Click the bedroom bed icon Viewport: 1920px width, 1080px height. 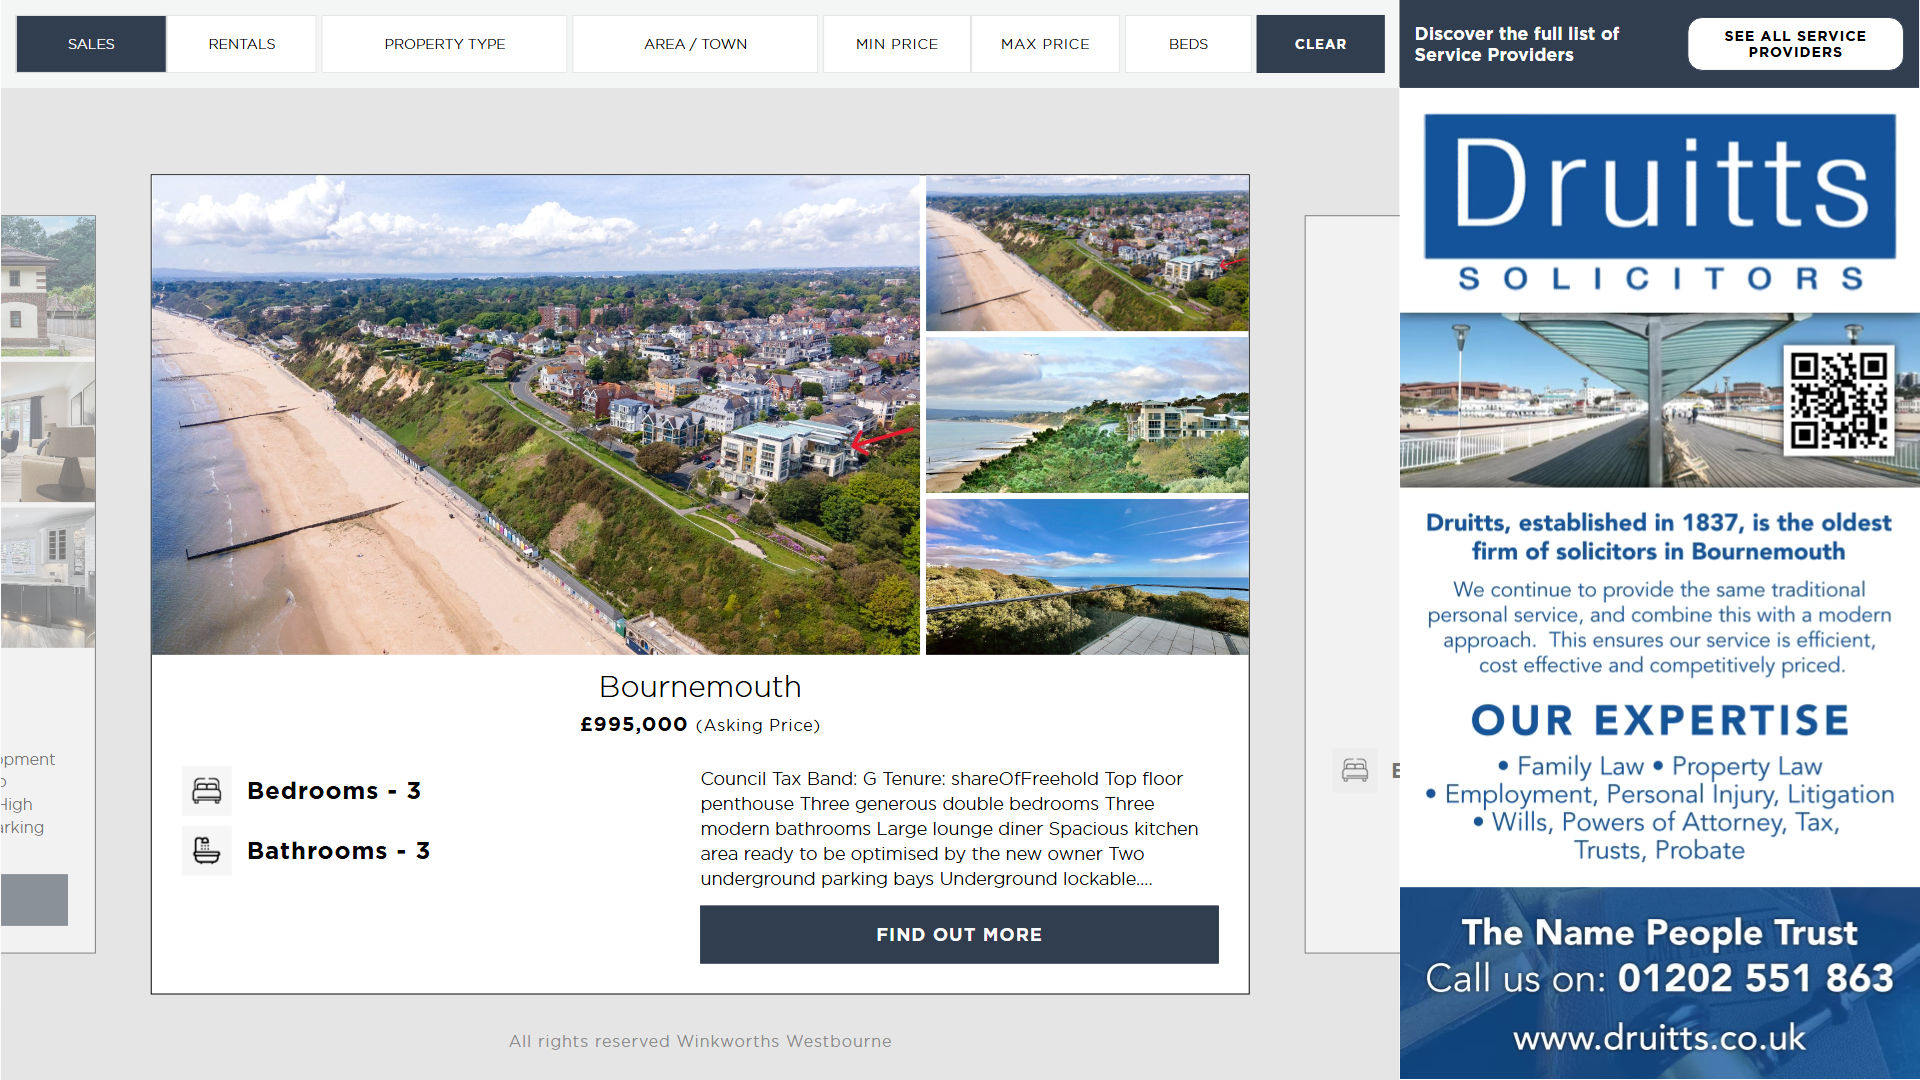[206, 791]
